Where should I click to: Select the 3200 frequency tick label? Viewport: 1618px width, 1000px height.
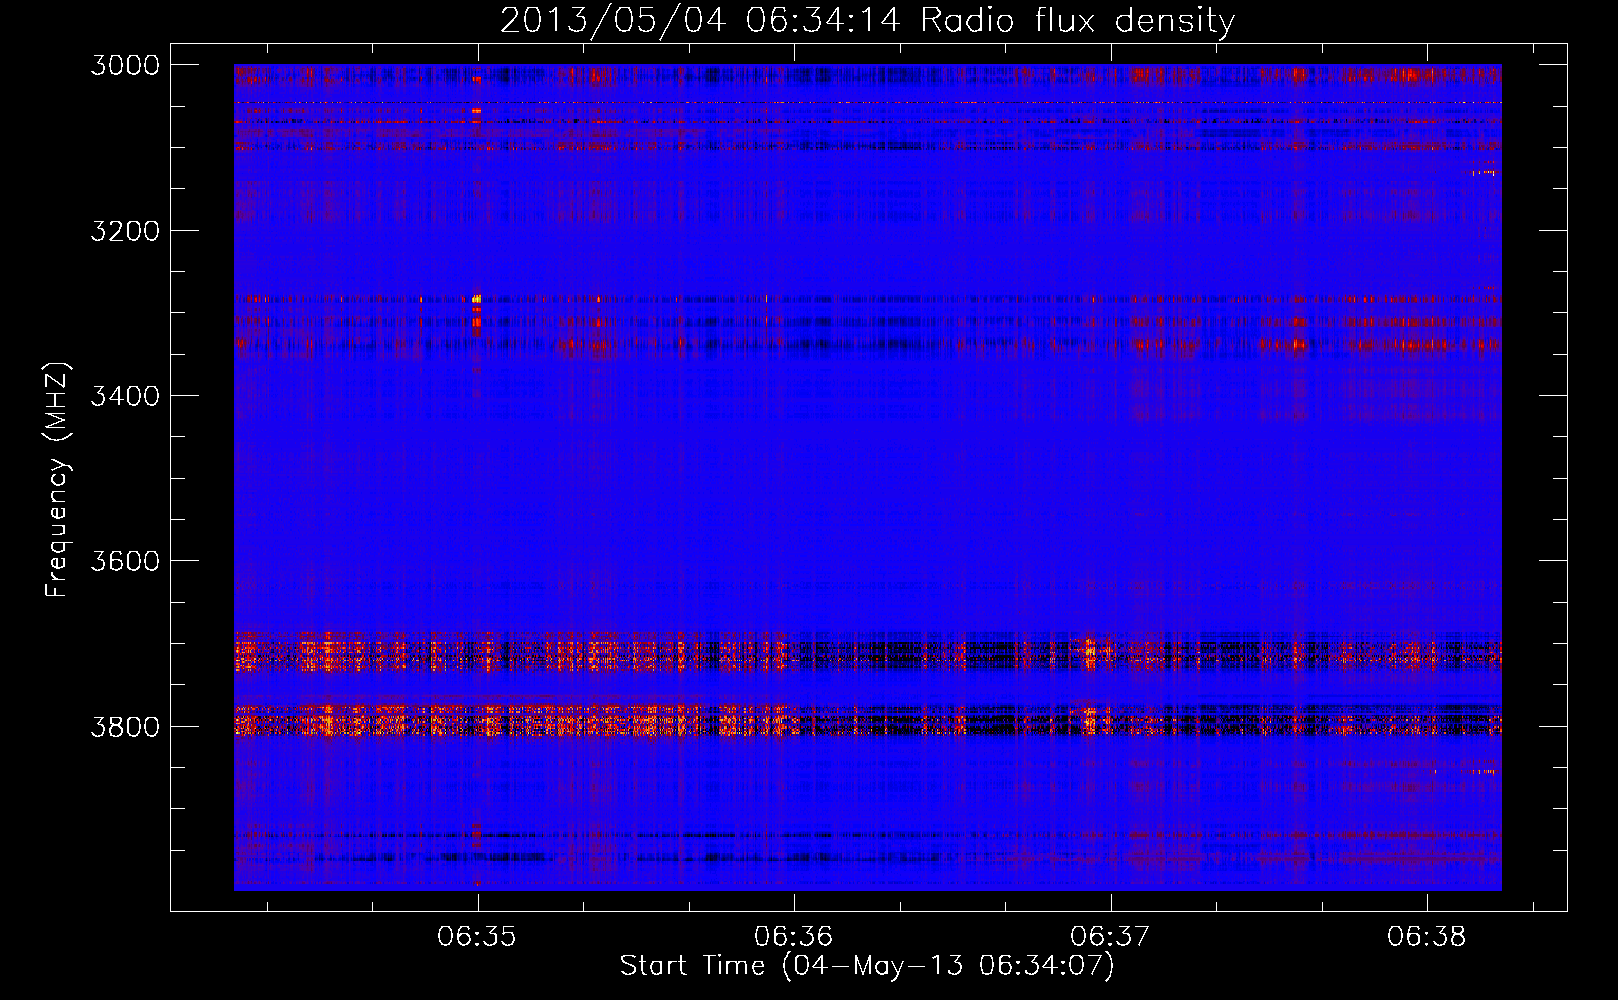[125, 231]
